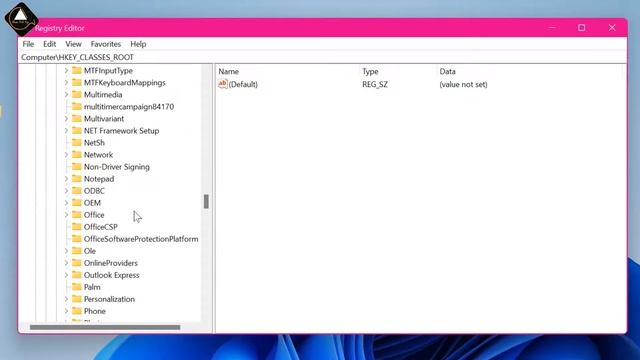Image resolution: width=640 pixels, height=360 pixels.
Task: Click the Non-Driver Signing folder icon
Action: tap(77, 167)
